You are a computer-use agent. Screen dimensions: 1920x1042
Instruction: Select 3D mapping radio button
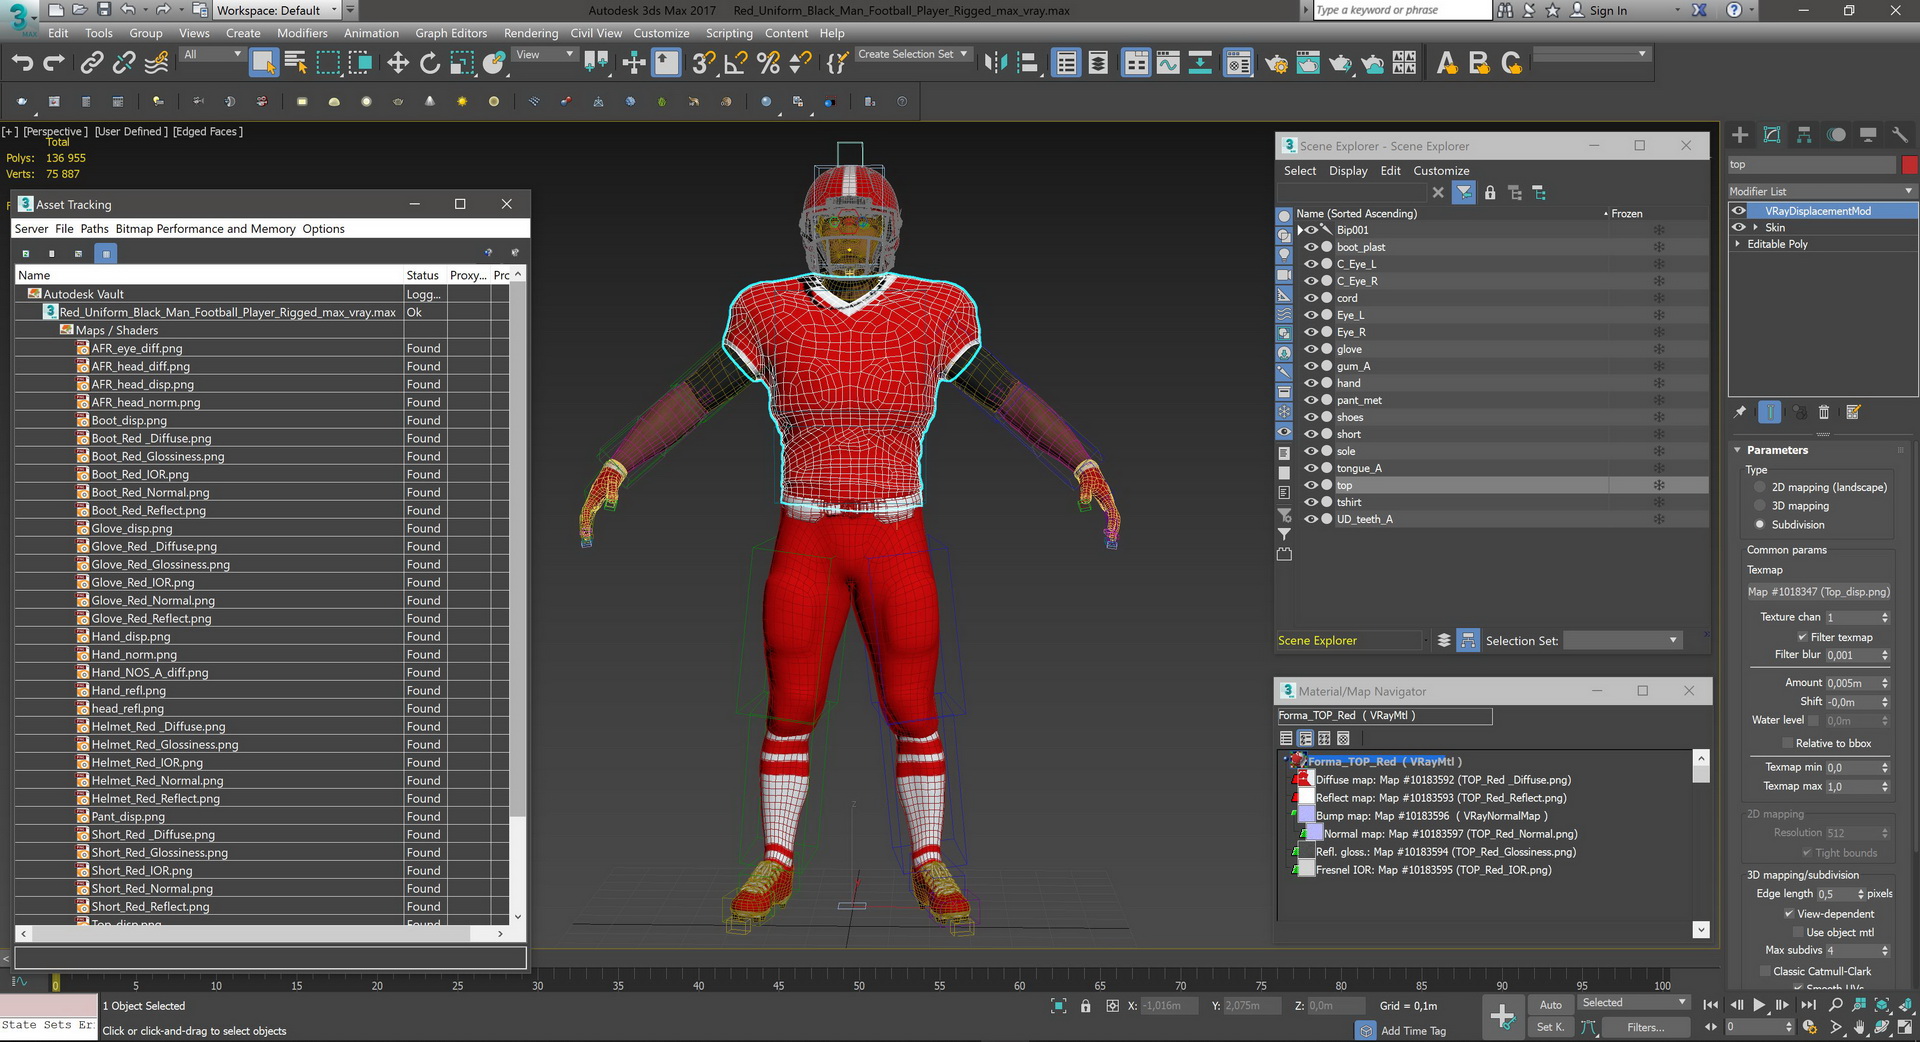pos(1760,506)
